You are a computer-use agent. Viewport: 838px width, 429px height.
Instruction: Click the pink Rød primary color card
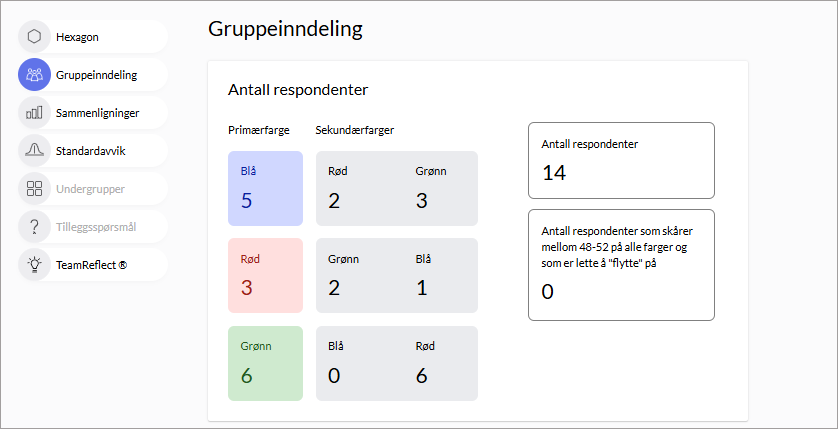(x=265, y=276)
